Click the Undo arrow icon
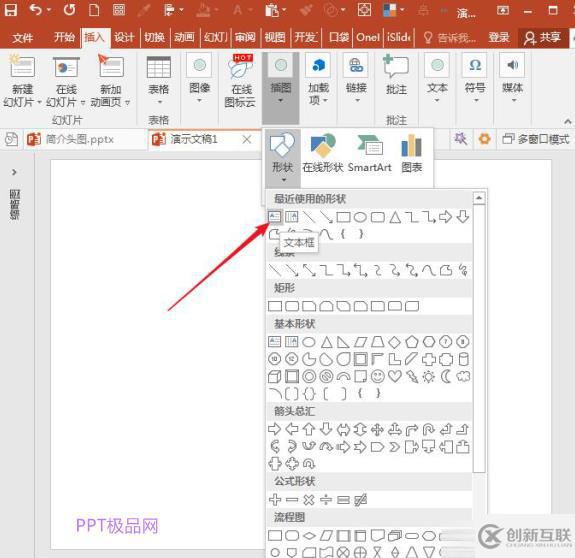This screenshot has width=575, height=558. (36, 10)
